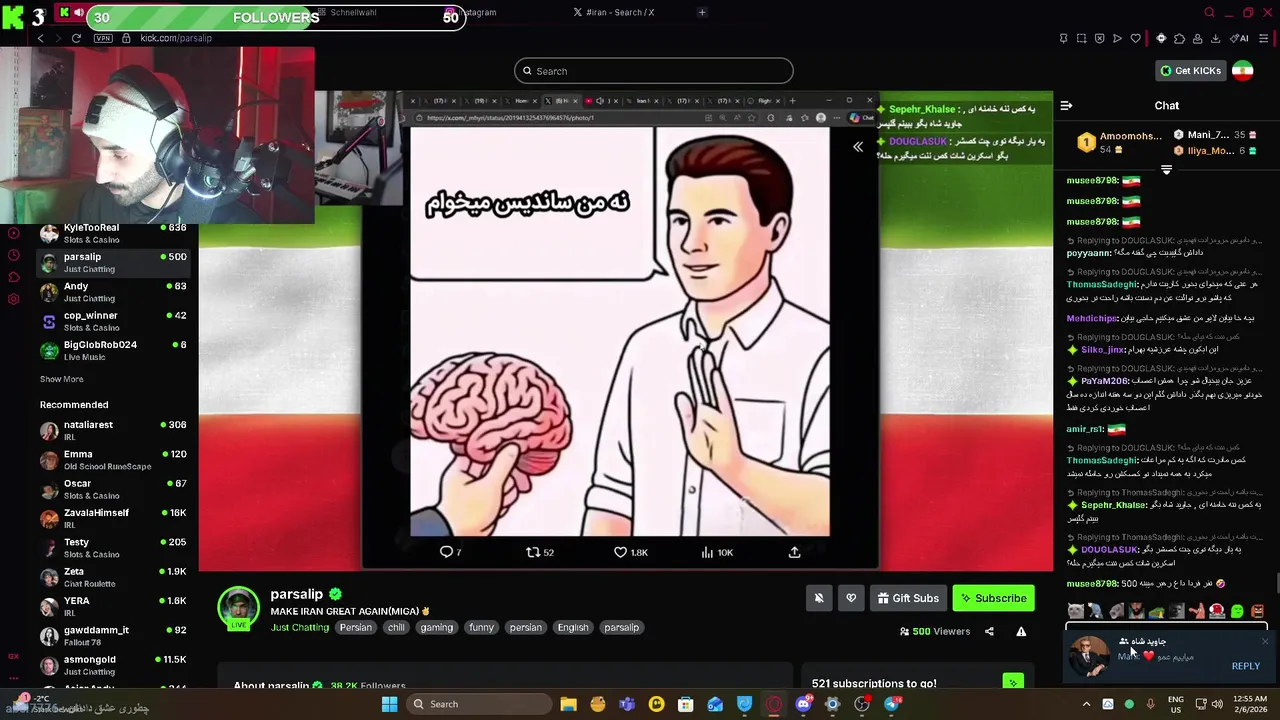1280x720 pixels.
Task: Click the gaming tag
Action: point(436,627)
